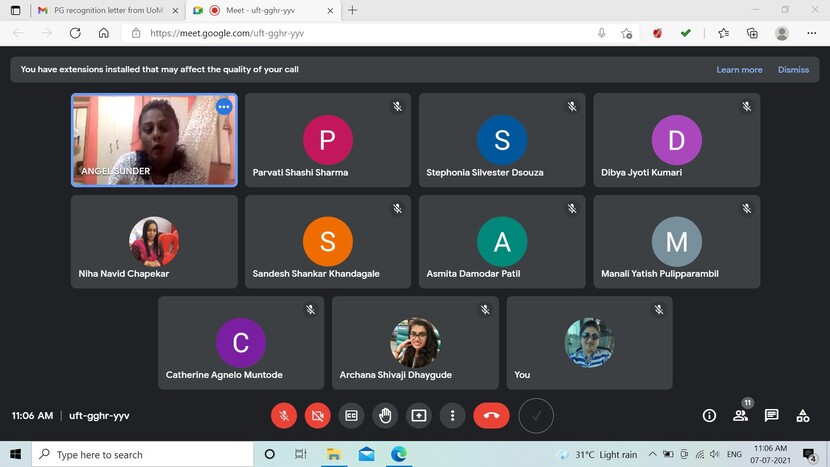Toggle closed captions button
830x467 pixels.
pos(351,415)
